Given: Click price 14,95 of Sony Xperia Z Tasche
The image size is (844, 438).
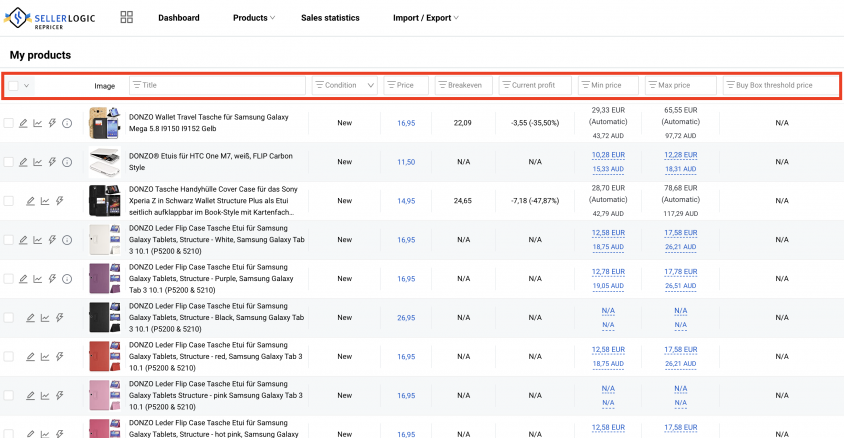Looking at the screenshot, I should pos(406,201).
